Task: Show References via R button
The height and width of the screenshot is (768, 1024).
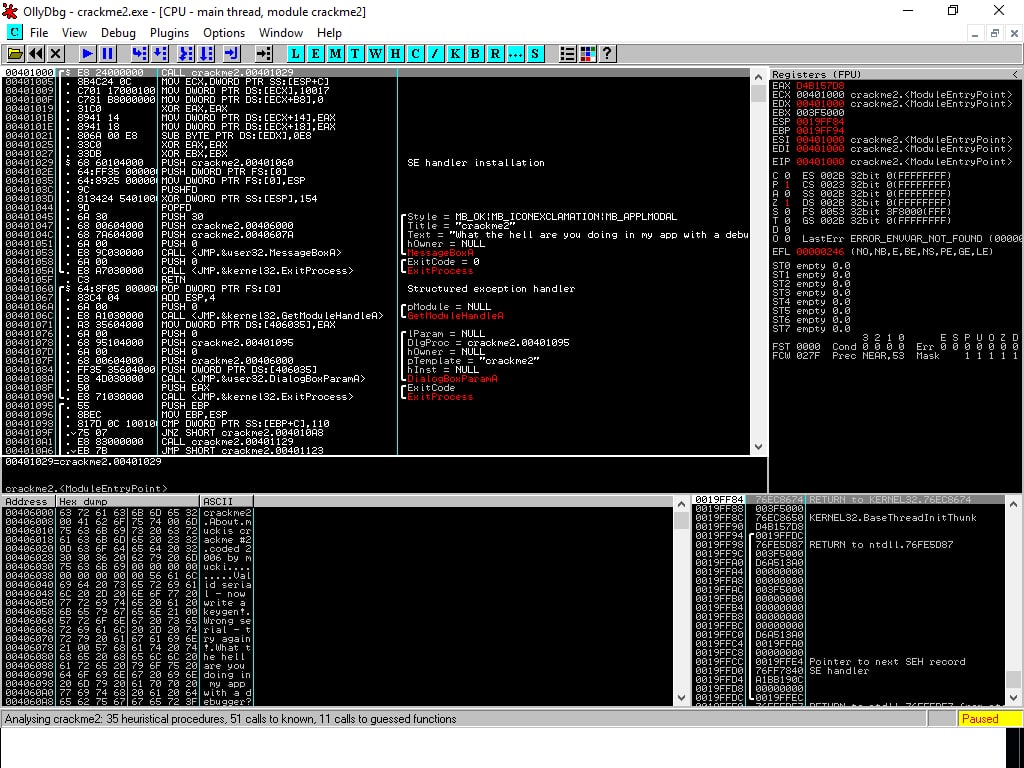Action: point(495,54)
